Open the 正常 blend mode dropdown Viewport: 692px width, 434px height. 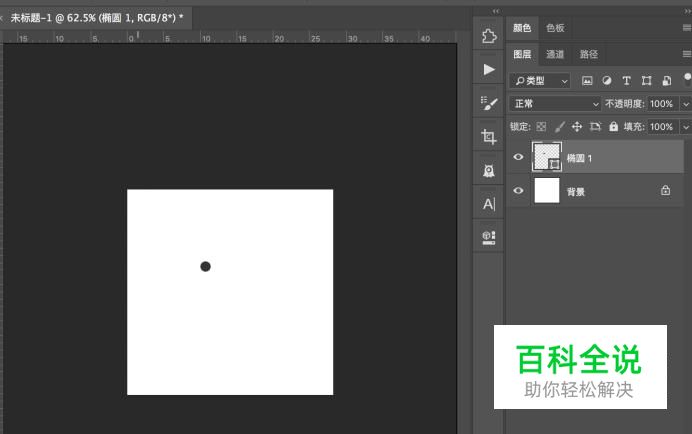[x=555, y=103]
